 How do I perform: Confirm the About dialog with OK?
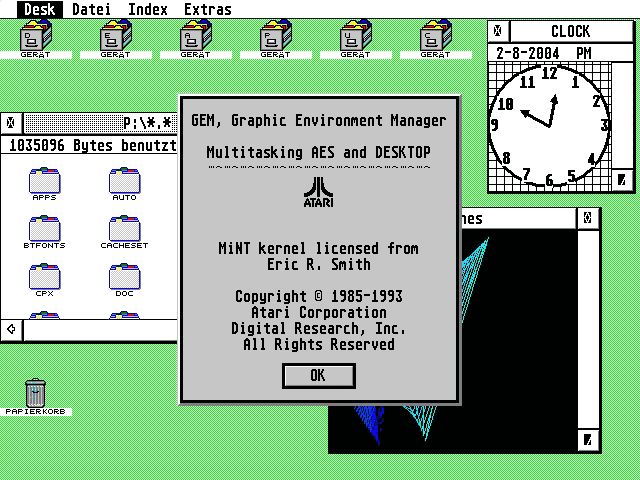[x=318, y=376]
